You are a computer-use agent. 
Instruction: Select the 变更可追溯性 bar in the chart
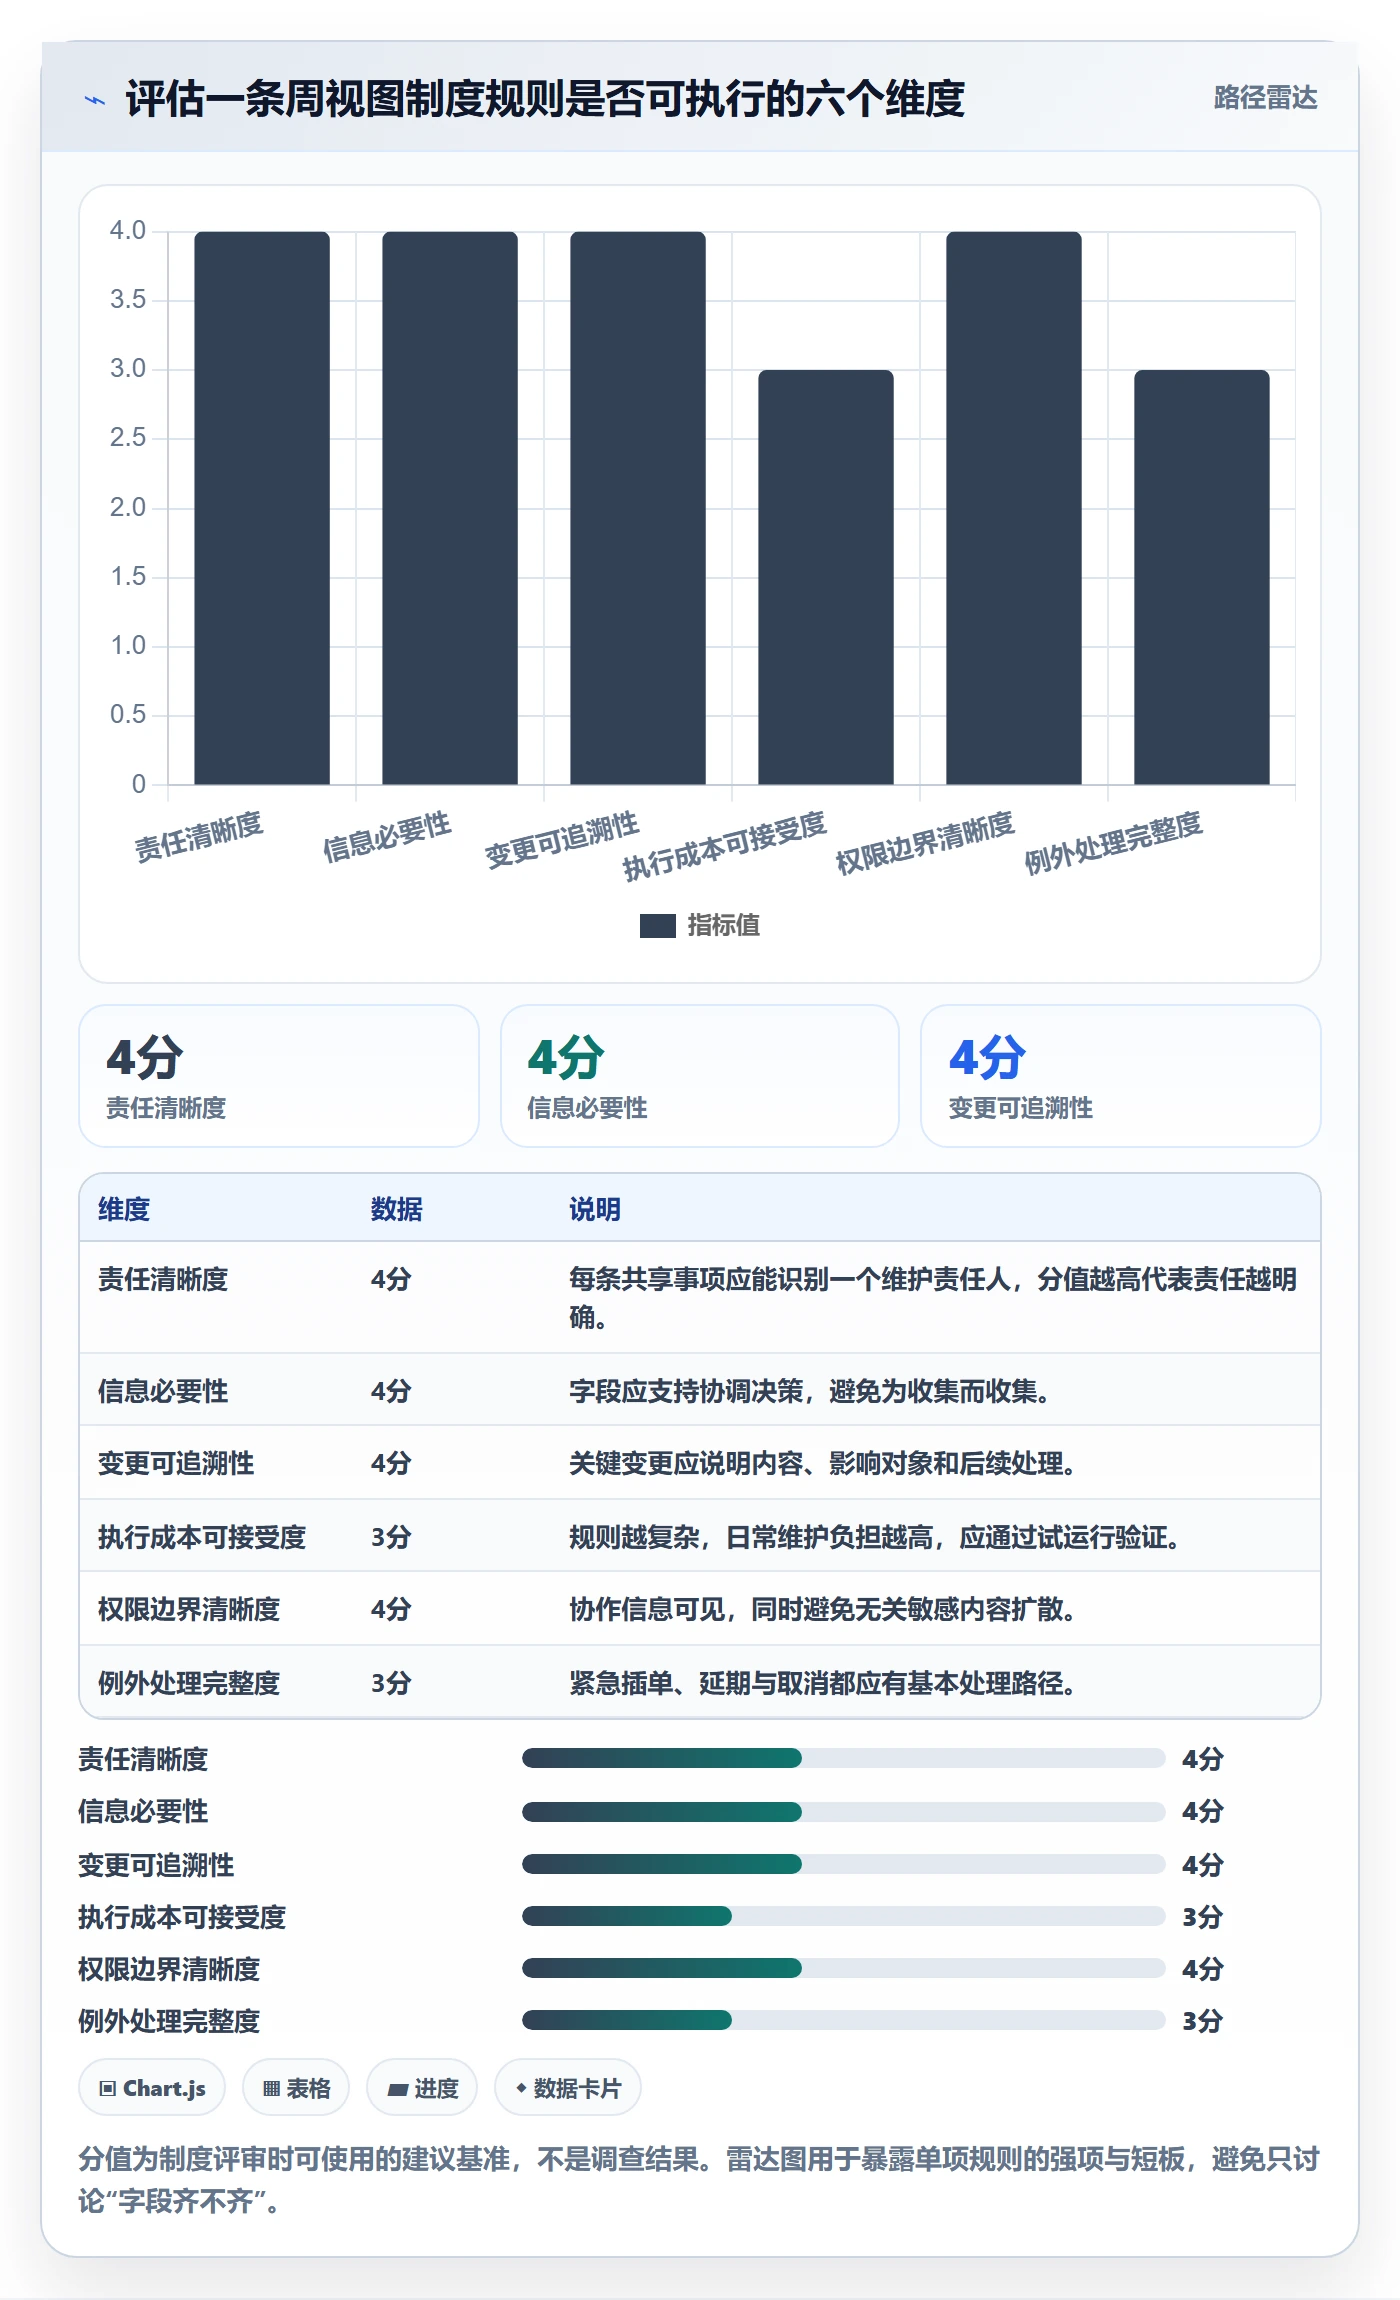pos(638,508)
